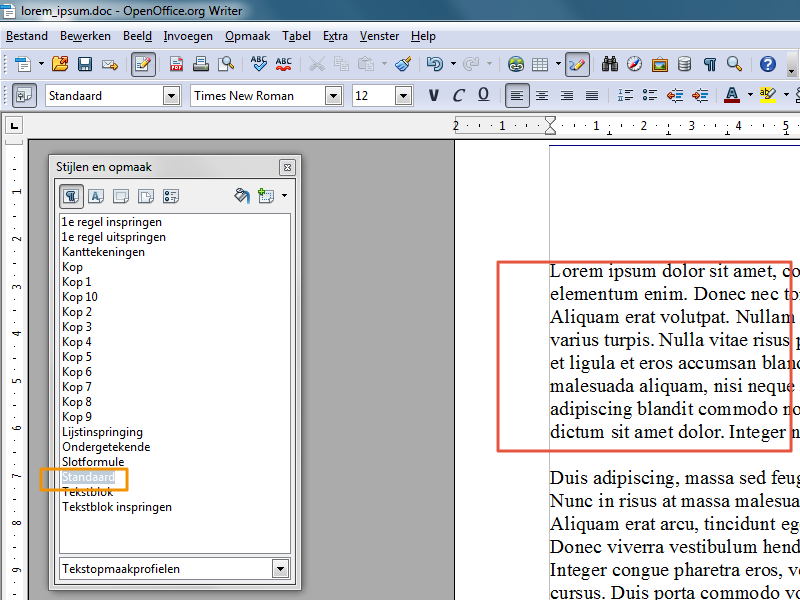Toggle Underline (O) formatting button
Image resolution: width=800 pixels, height=600 pixels.
pos(483,95)
